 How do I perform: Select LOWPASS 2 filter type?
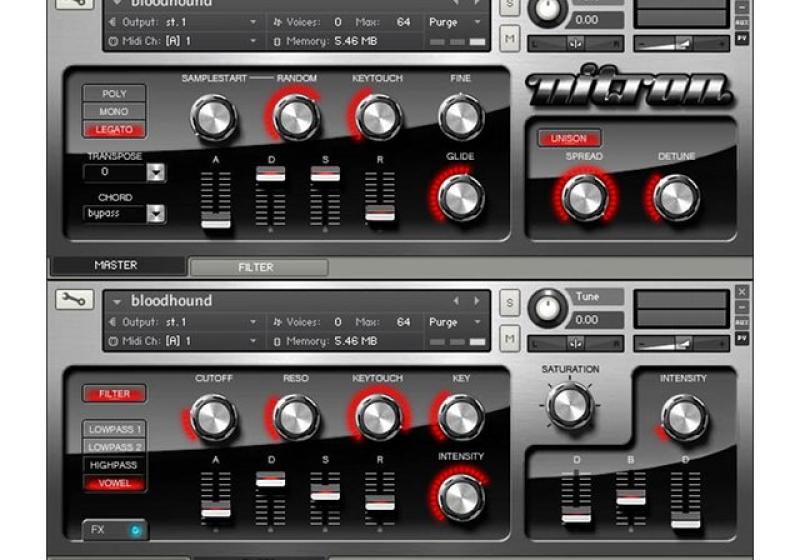(114, 447)
